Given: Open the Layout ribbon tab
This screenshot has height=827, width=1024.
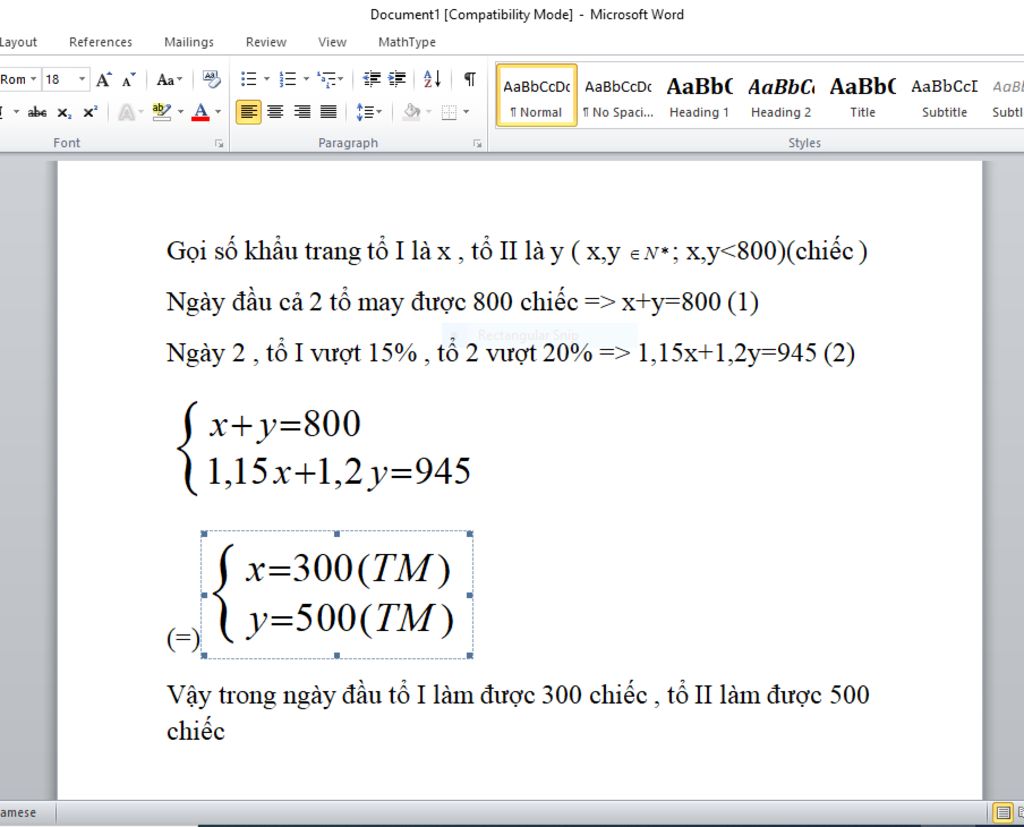Looking at the screenshot, I should [x=18, y=42].
